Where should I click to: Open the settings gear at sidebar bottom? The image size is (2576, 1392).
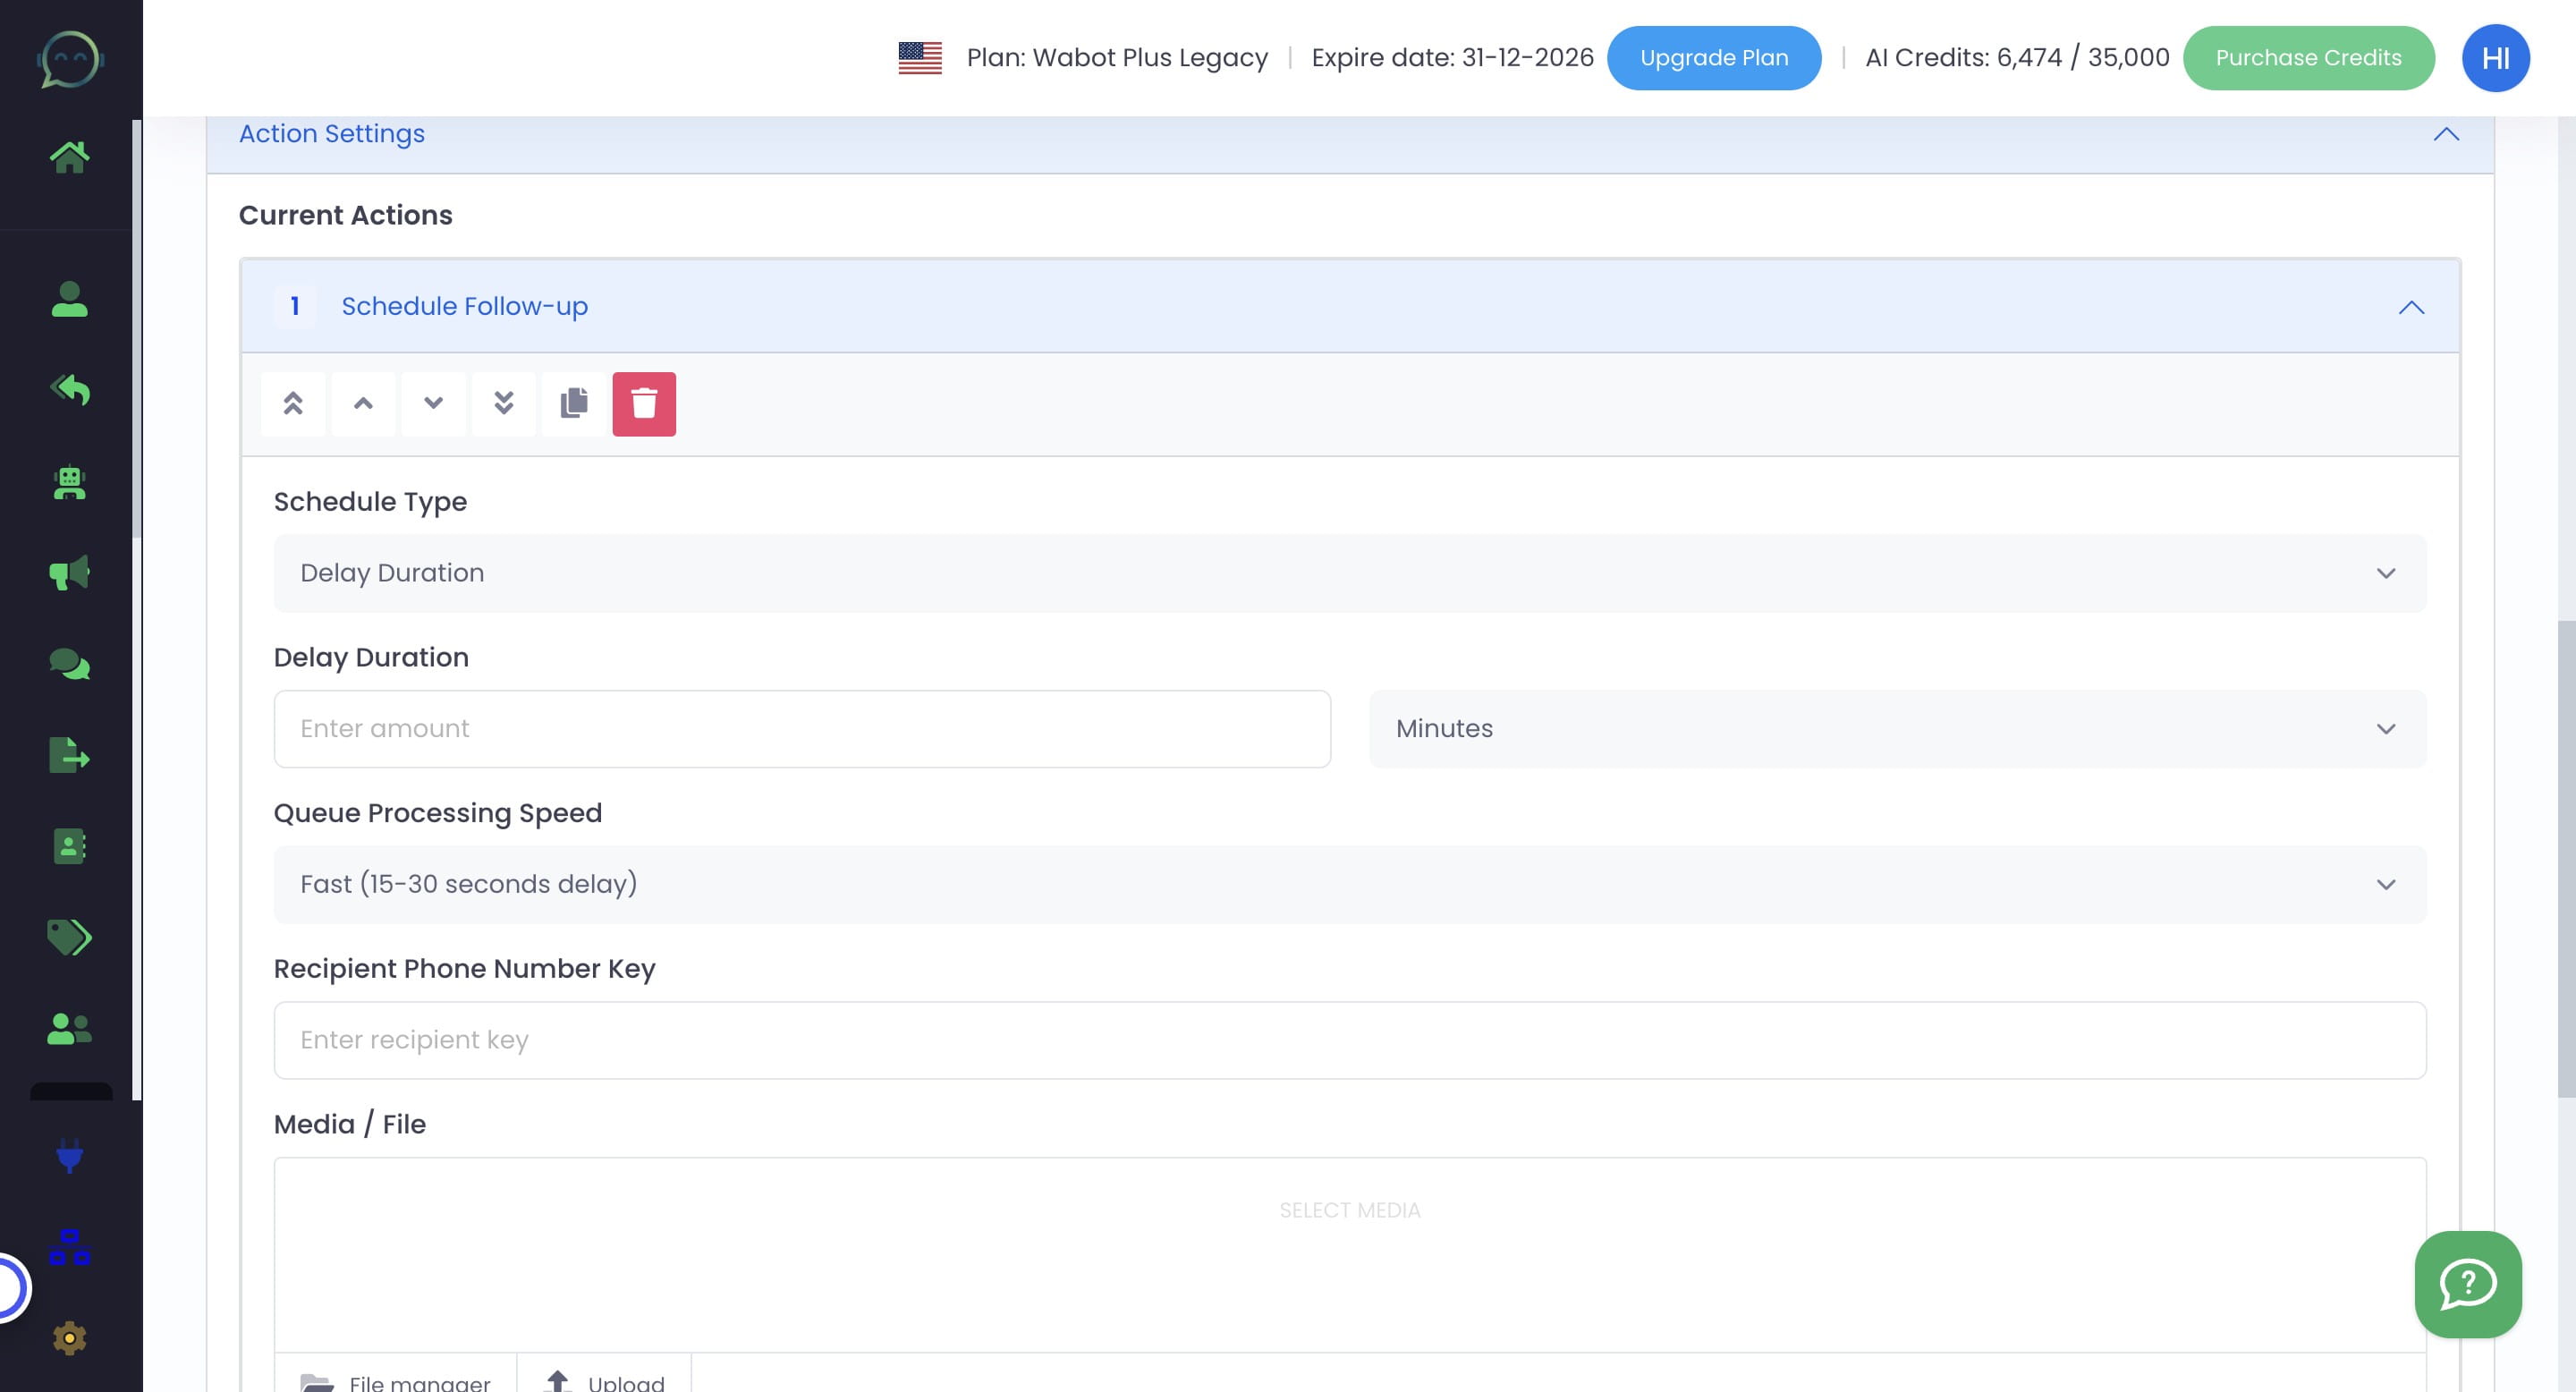[68, 1337]
